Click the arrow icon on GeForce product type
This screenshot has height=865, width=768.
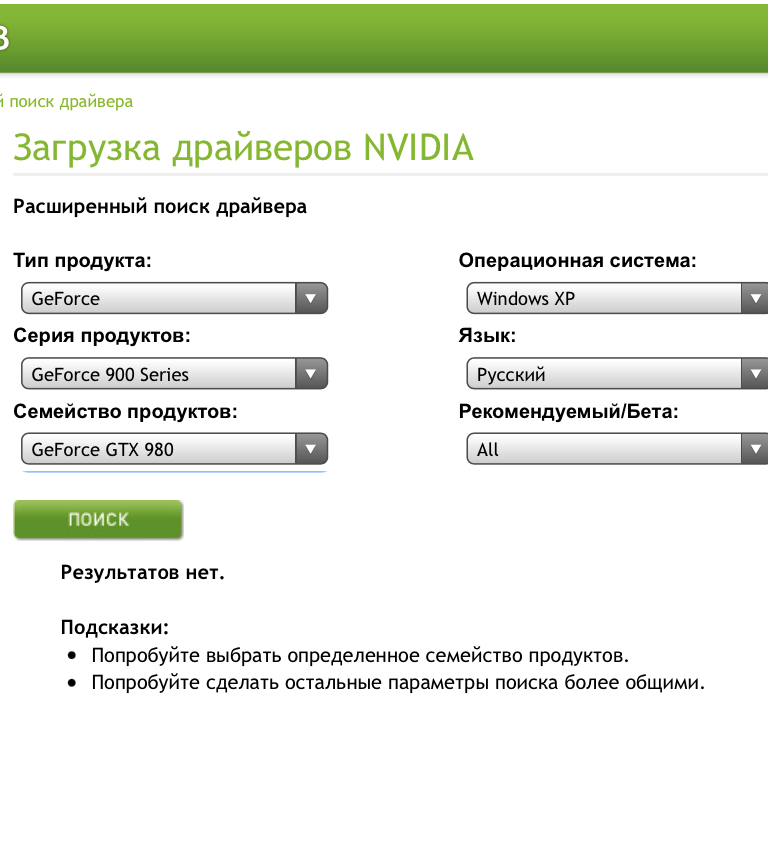pos(311,298)
